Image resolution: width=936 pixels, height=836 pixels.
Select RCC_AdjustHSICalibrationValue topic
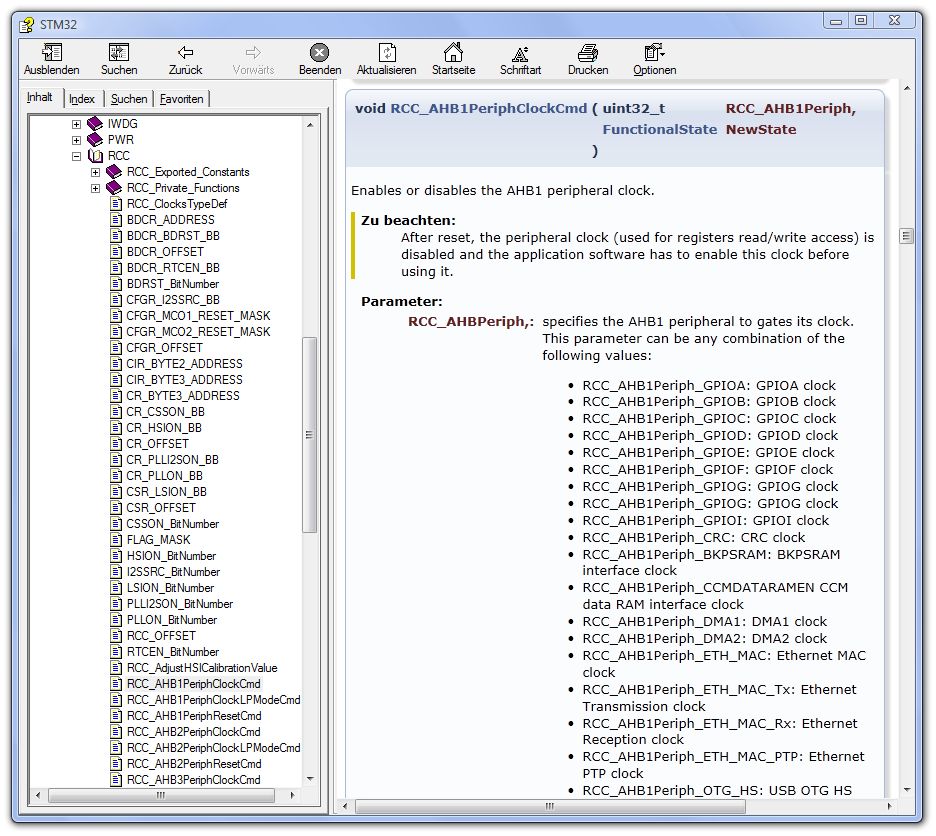pos(202,668)
